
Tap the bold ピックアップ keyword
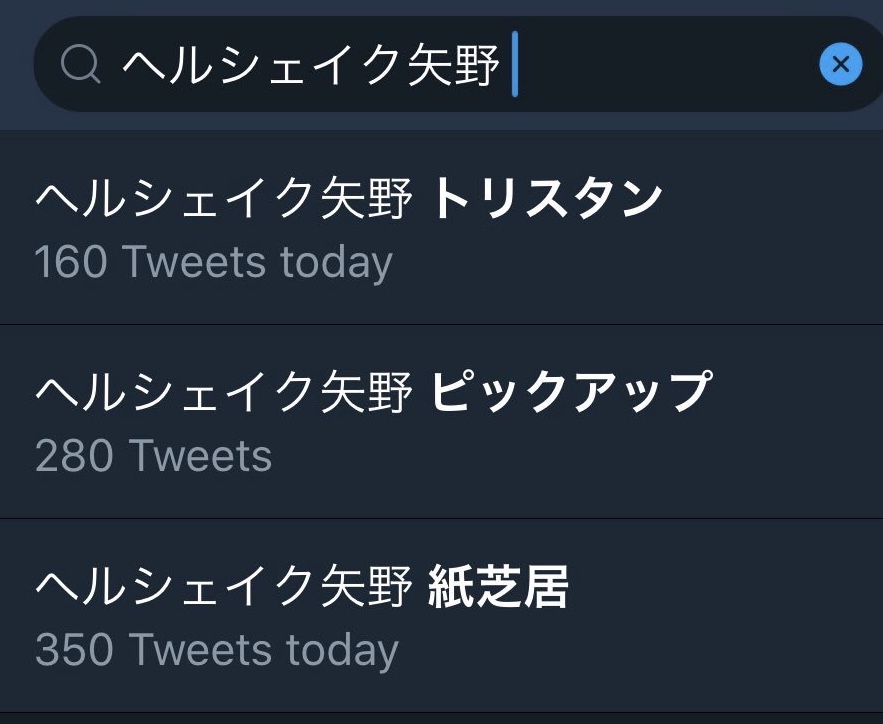[571, 392]
